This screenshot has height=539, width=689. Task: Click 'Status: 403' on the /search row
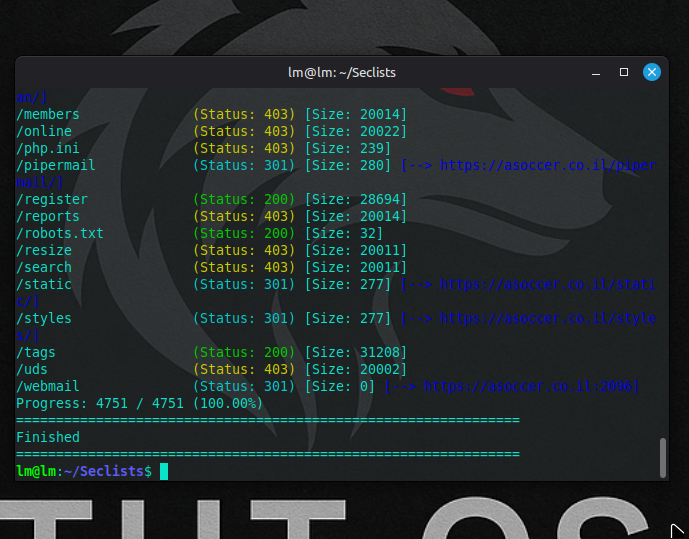(x=244, y=268)
